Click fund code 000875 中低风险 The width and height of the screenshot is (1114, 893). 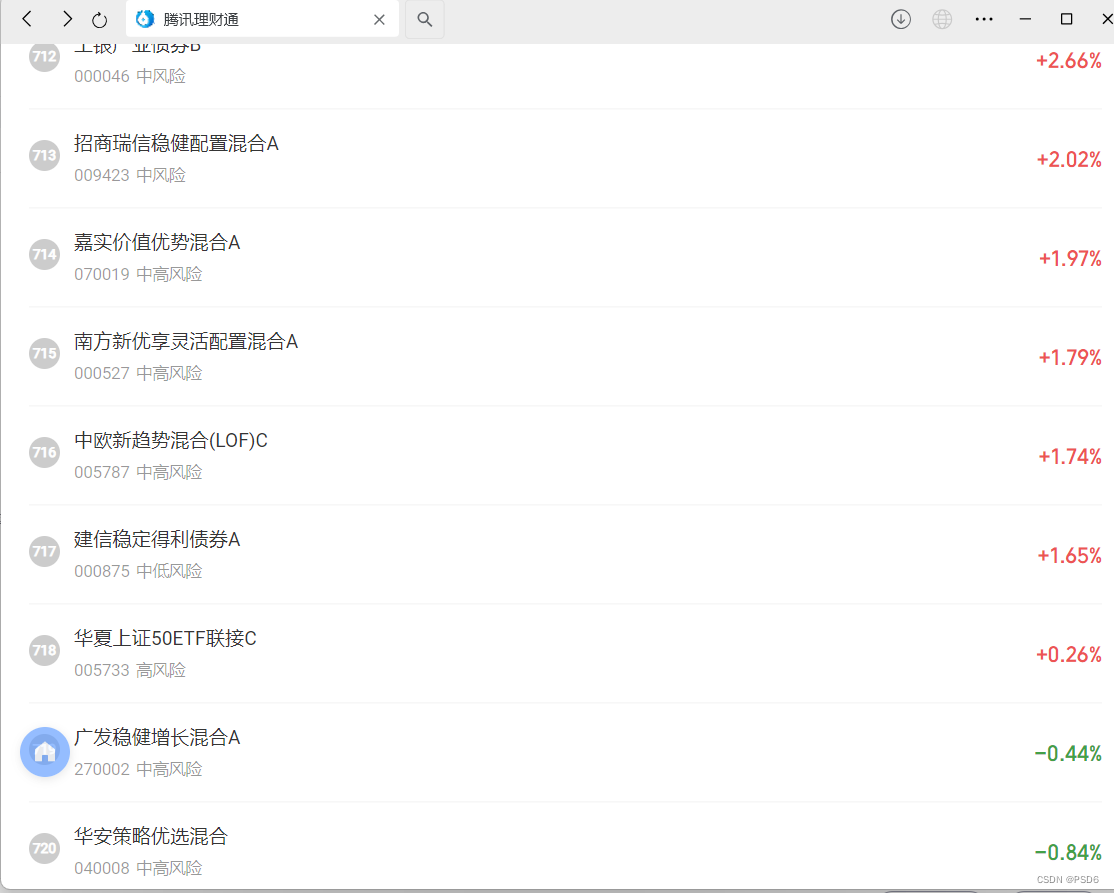[139, 571]
